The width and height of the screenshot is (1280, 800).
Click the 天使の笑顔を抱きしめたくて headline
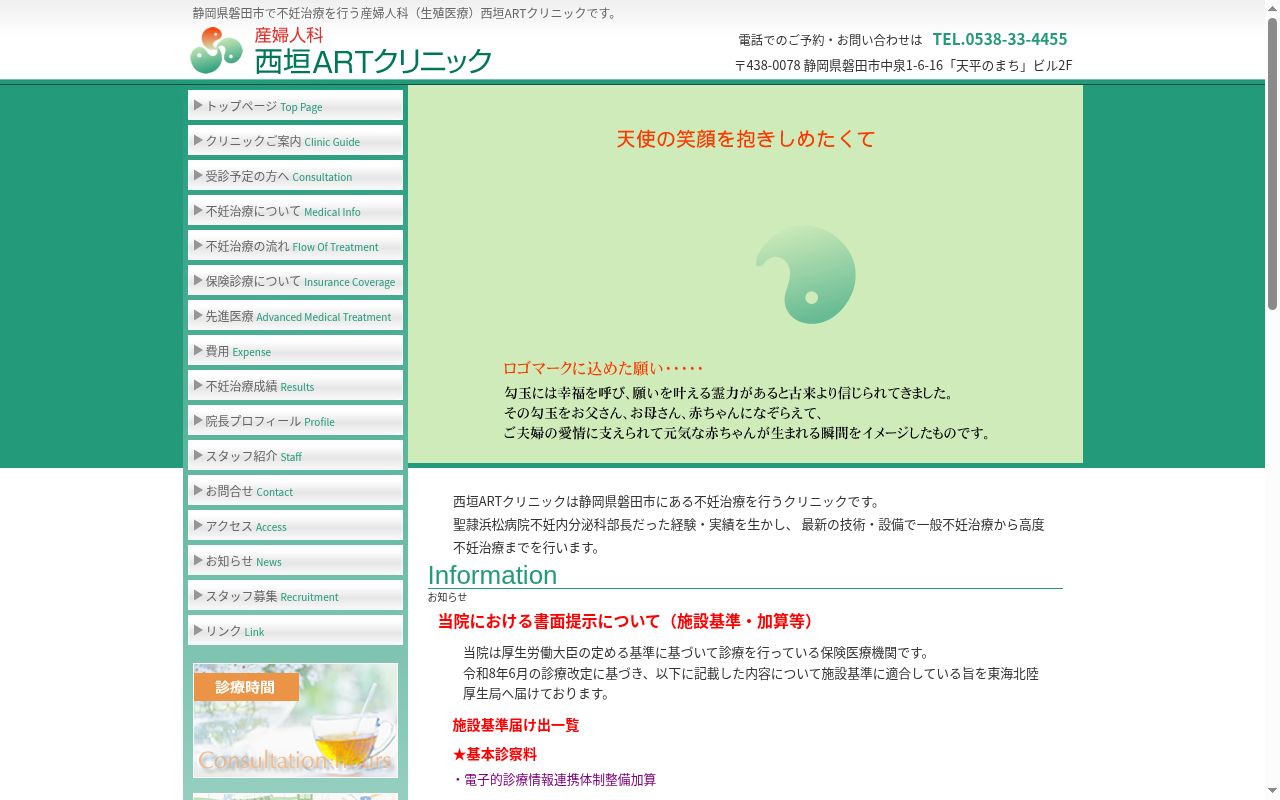coord(746,139)
